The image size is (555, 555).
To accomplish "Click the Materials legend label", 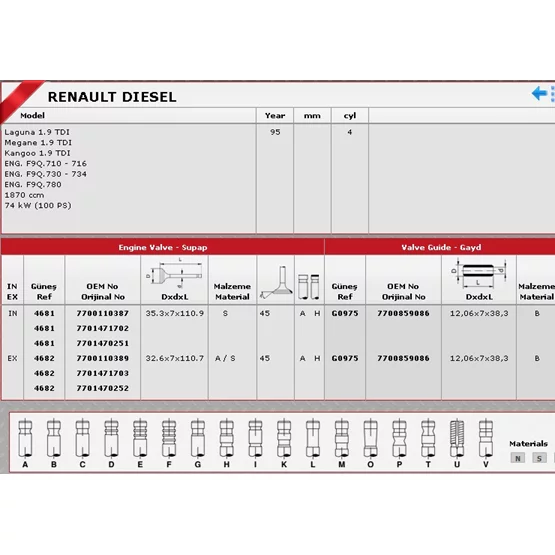I will click(x=528, y=444).
